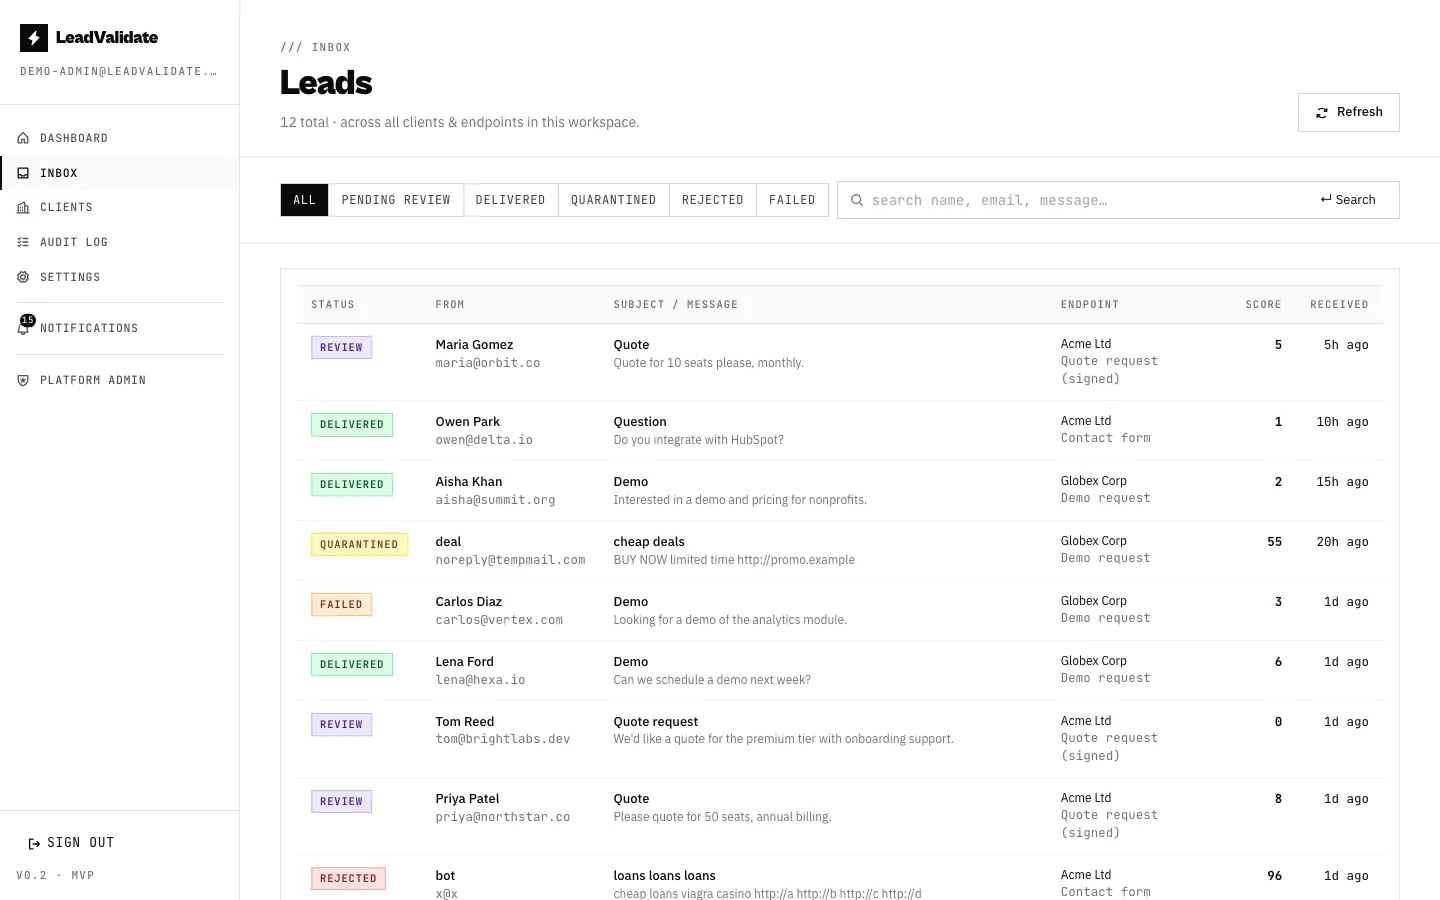Open Maria Gomez lead
Image resolution: width=1440 pixels, height=900 pixels.
[x=840, y=362]
